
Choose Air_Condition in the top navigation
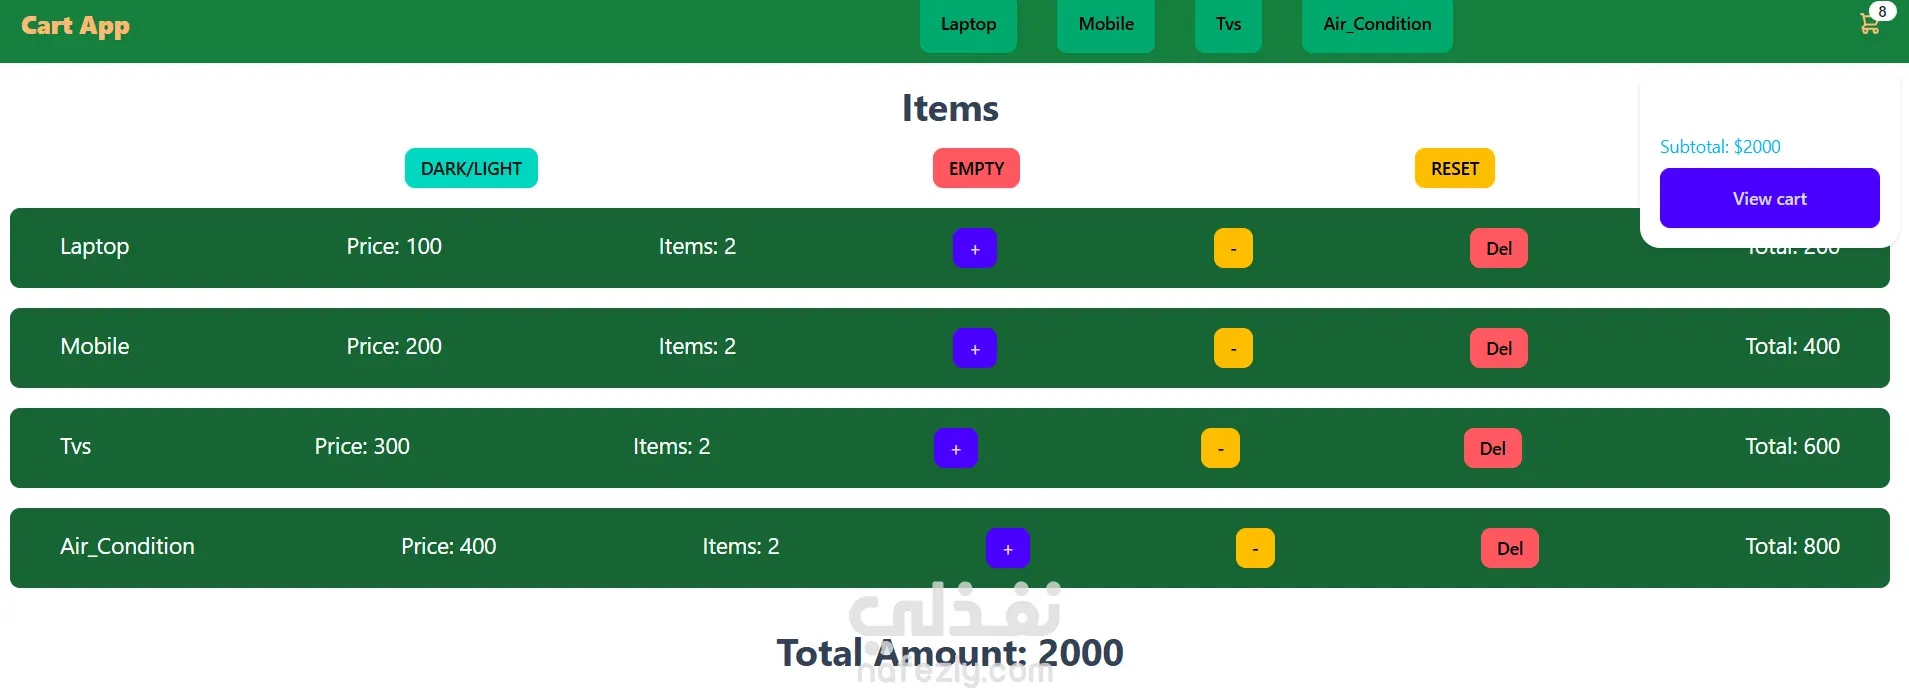(x=1376, y=24)
